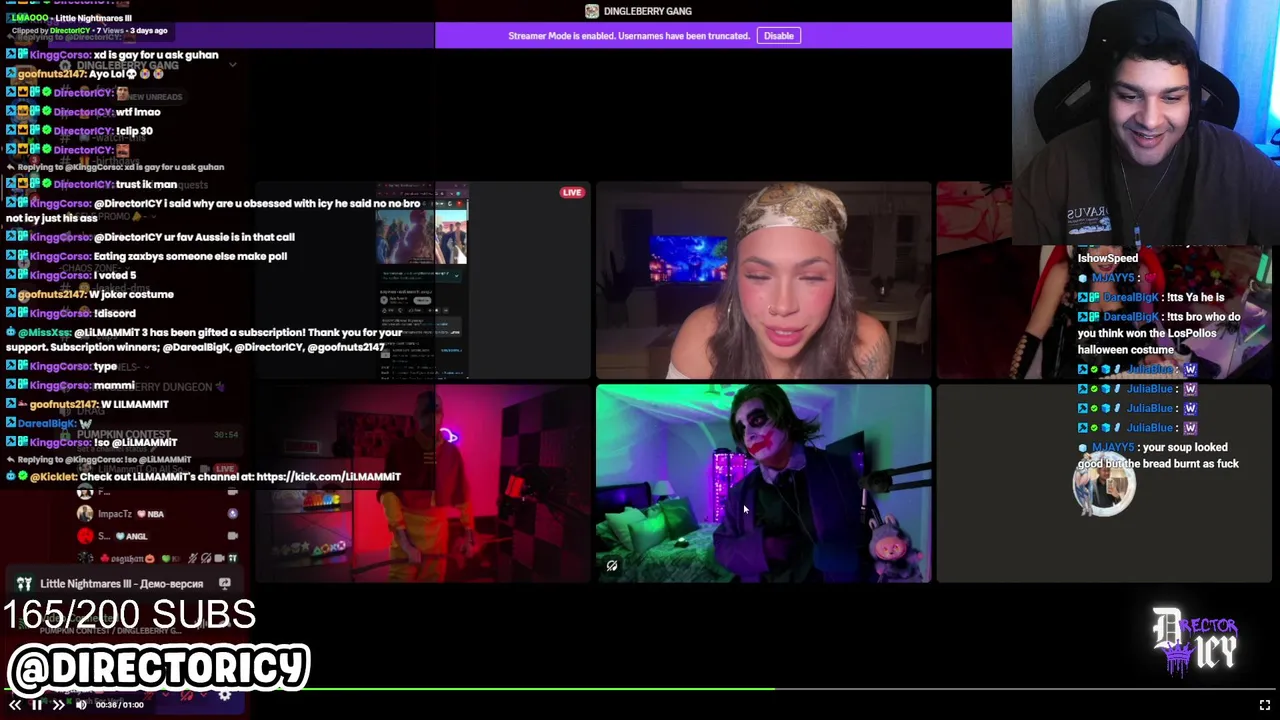Screen dimensions: 1280x720
Task: Click MJAYY5's soup comment in right chat
Action: pyautogui.click(x=1158, y=456)
